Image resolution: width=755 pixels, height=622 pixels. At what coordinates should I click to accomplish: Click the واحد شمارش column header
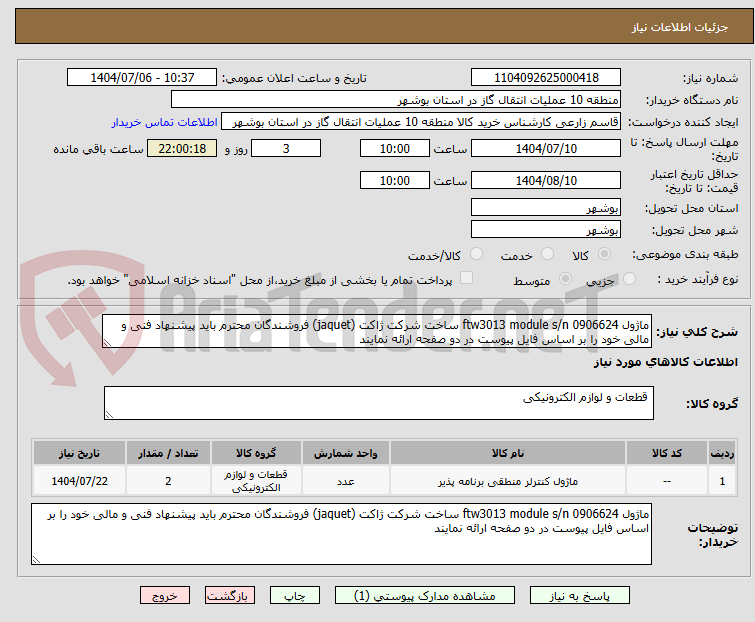(346, 453)
